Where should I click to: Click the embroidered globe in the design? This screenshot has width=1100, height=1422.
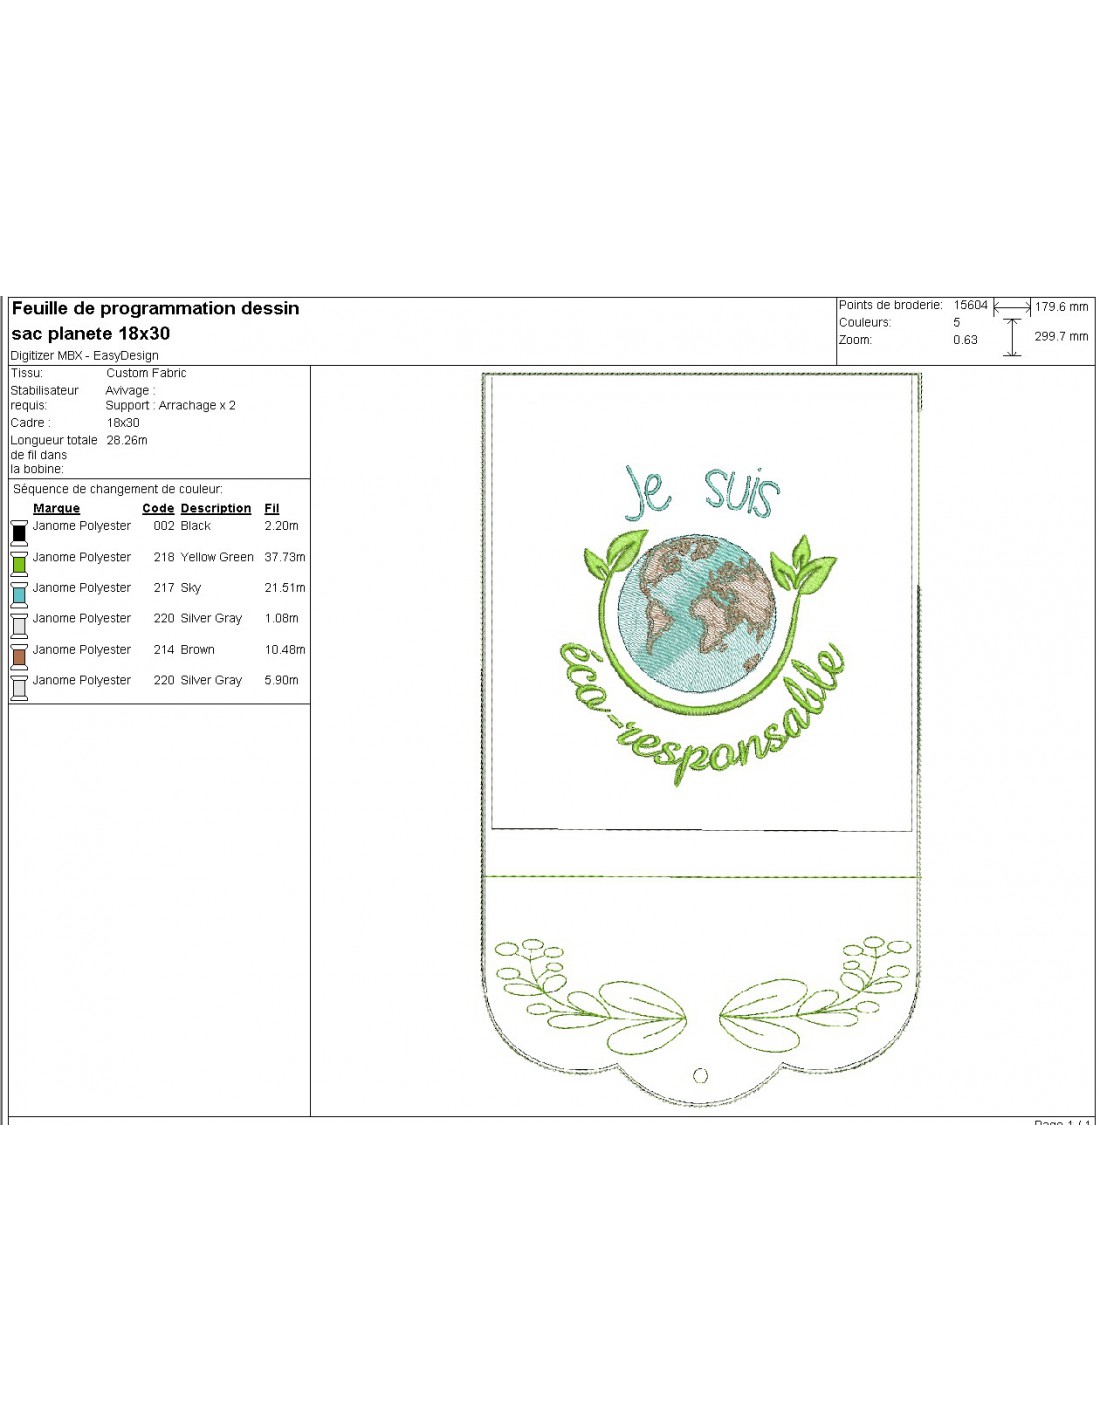697,612
